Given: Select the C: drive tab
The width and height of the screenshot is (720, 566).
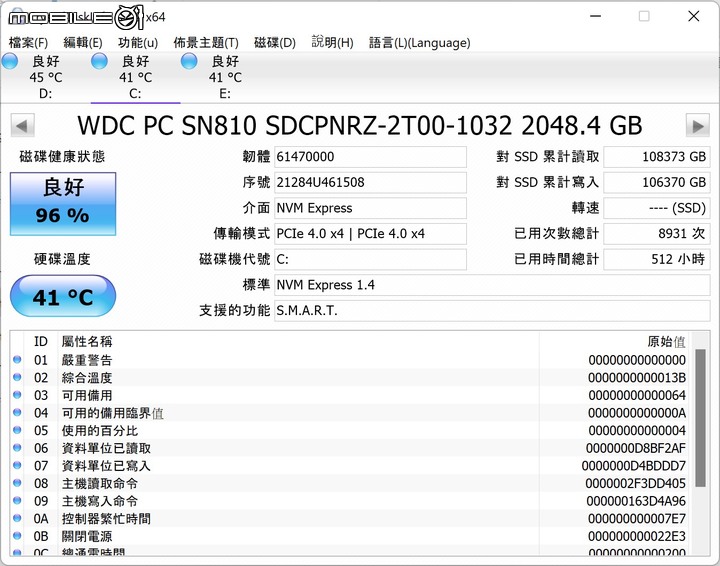Looking at the screenshot, I should (135, 77).
